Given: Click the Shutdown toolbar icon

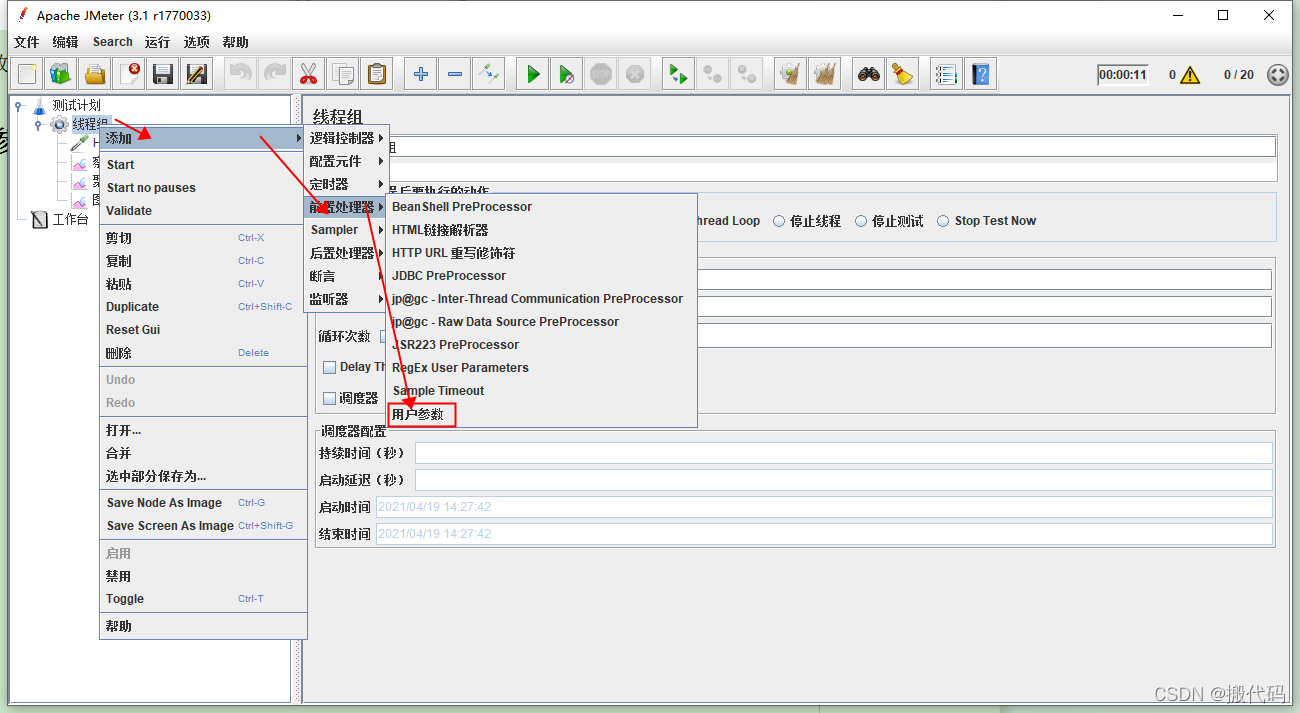Looking at the screenshot, I should coord(635,74).
